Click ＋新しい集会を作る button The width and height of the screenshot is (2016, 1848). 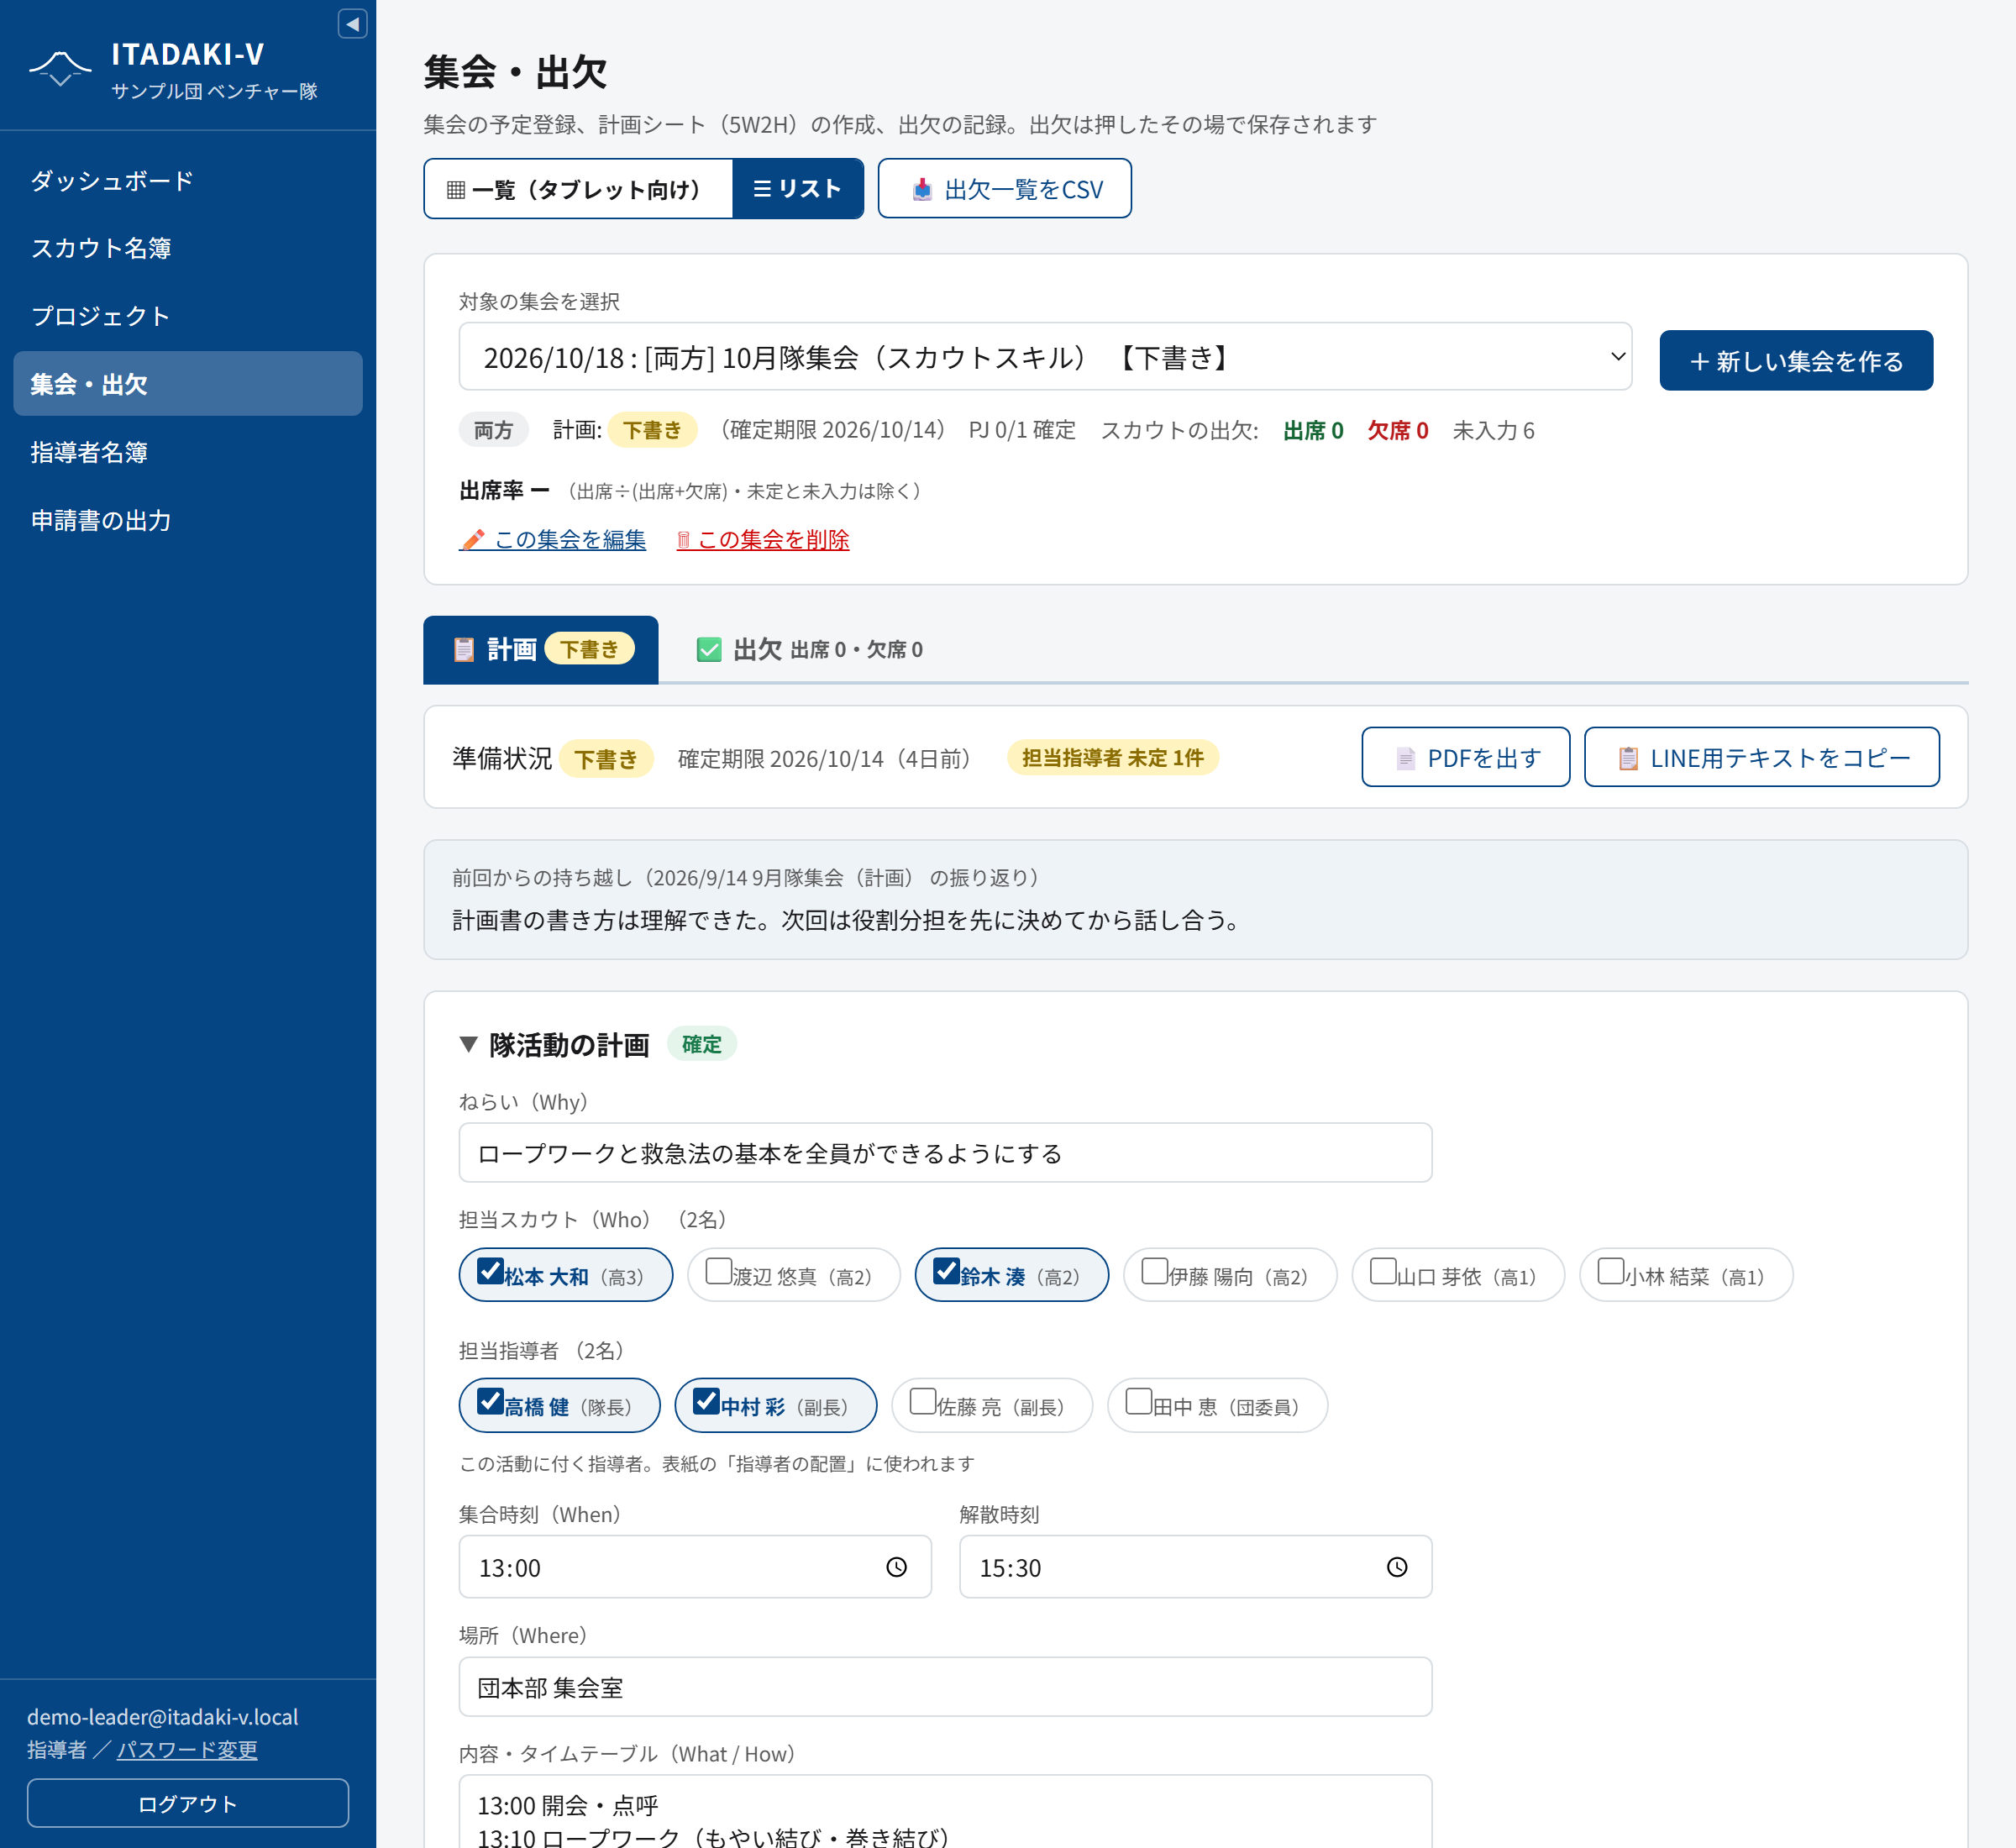tap(1795, 361)
